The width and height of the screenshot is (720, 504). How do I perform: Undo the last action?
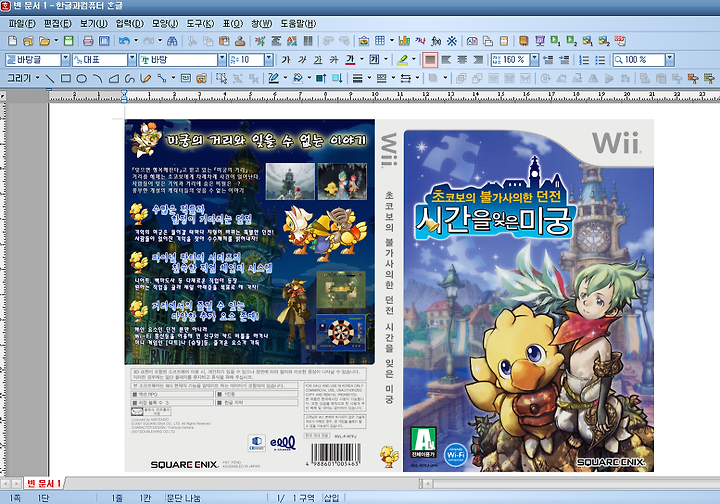pyautogui.click(x=124, y=41)
